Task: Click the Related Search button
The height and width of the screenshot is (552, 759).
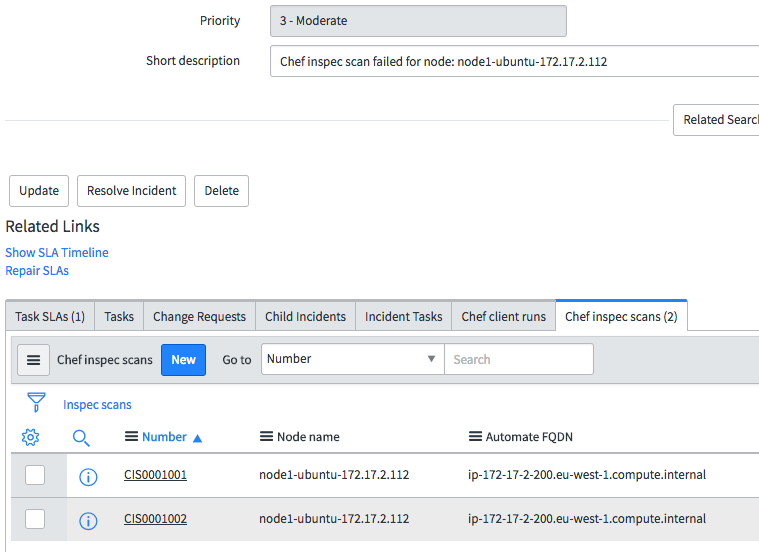Action: 716,120
